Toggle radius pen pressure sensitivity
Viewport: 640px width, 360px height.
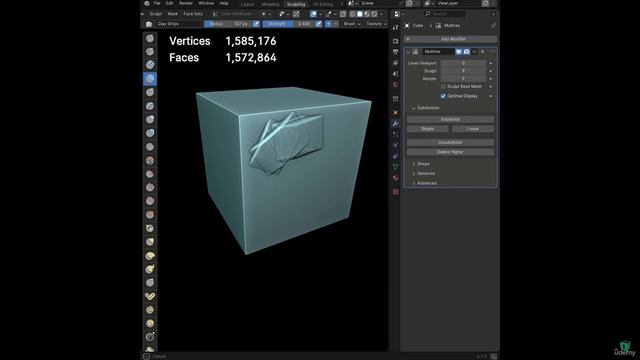coord(256,24)
